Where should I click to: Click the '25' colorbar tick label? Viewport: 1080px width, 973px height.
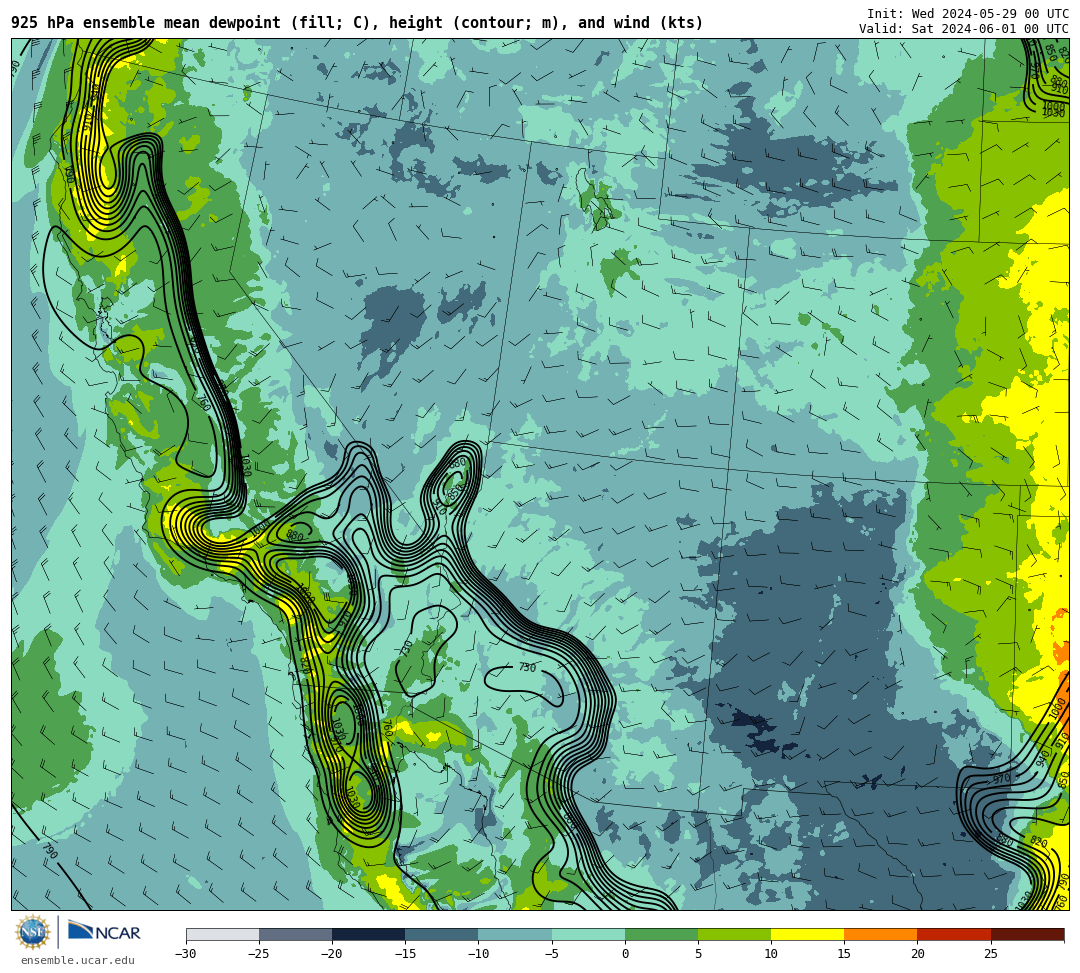(990, 954)
